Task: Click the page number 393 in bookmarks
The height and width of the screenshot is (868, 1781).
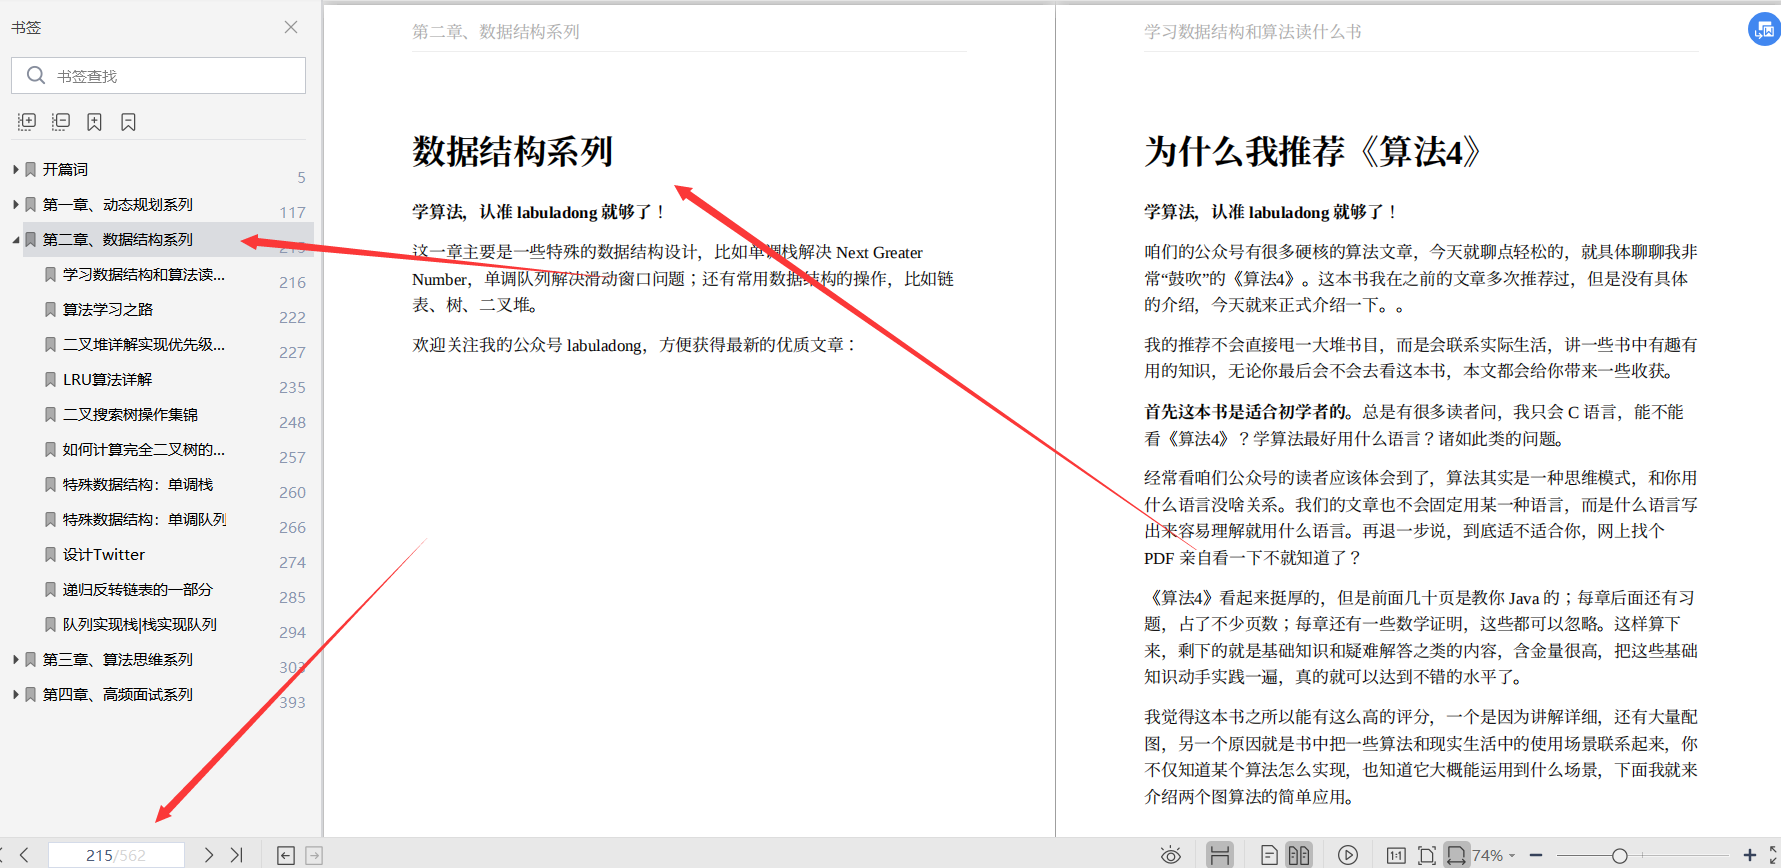Action: click(292, 702)
